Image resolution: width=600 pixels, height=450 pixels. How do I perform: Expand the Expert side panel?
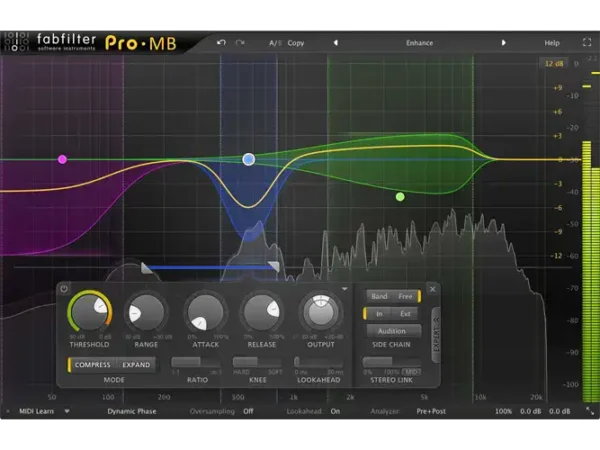pyautogui.click(x=436, y=334)
